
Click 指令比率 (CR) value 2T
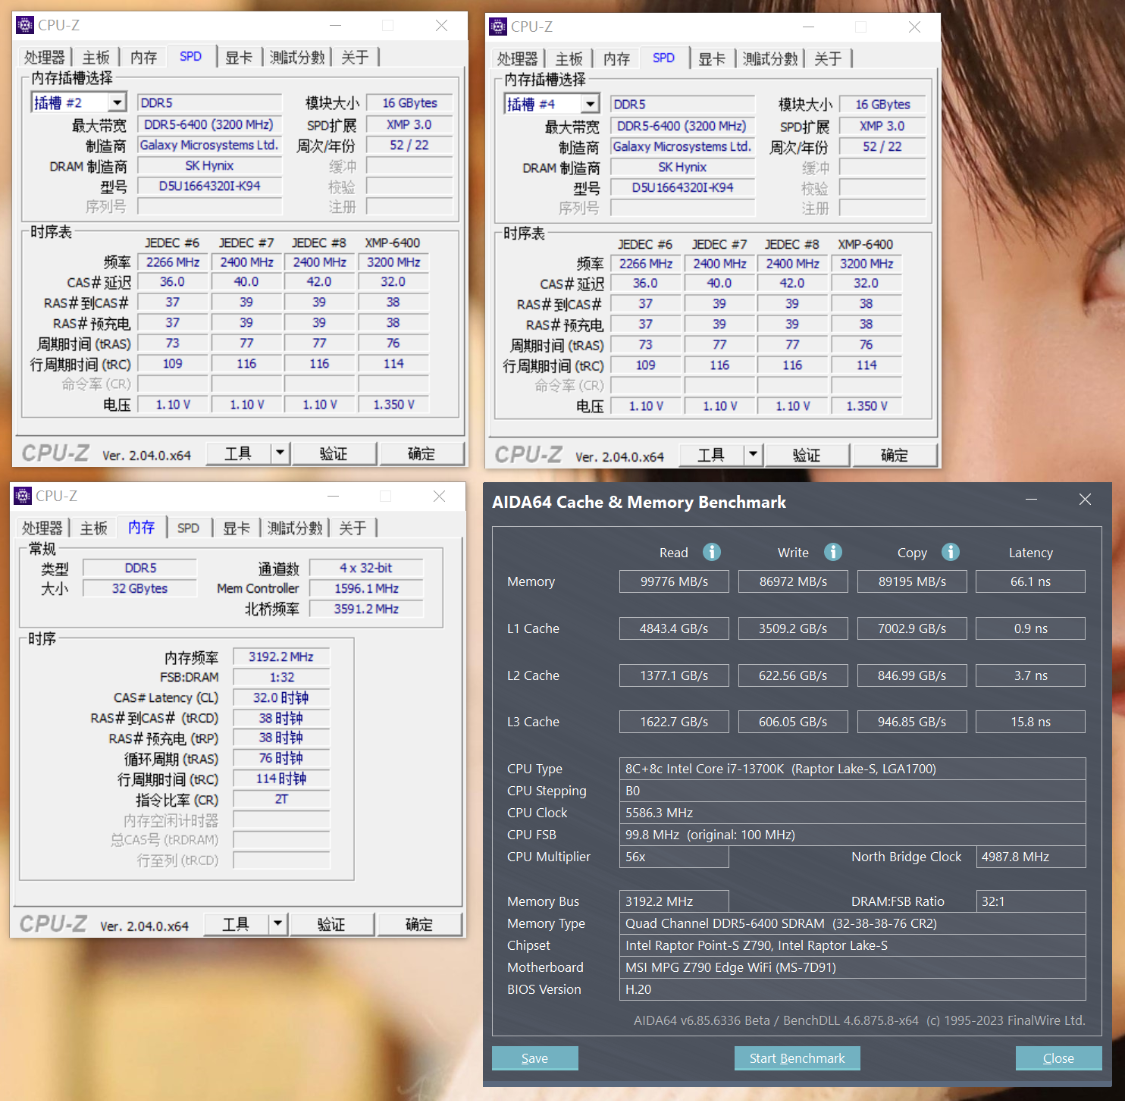pyautogui.click(x=281, y=798)
